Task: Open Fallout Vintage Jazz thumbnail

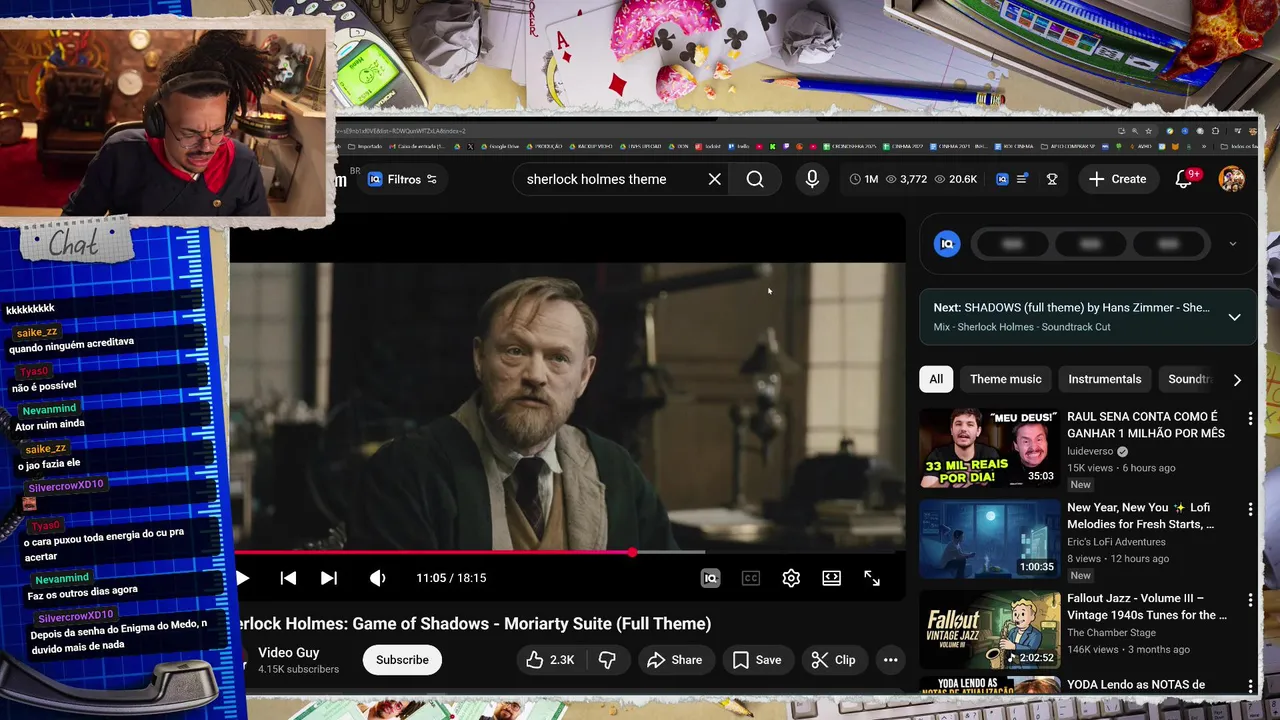Action: pos(989,630)
